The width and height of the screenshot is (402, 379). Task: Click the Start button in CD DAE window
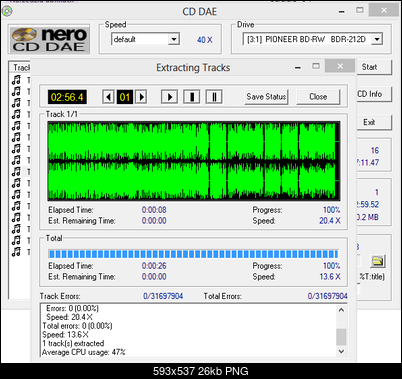pyautogui.click(x=373, y=67)
